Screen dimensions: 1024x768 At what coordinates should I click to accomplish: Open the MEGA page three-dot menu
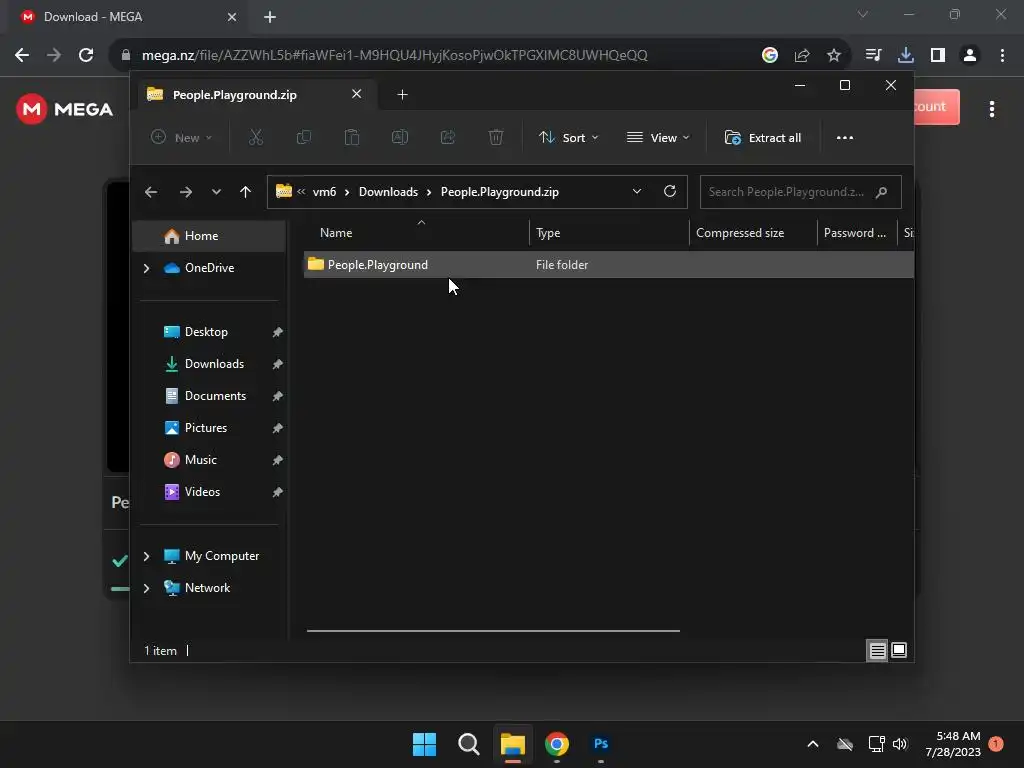(x=992, y=109)
